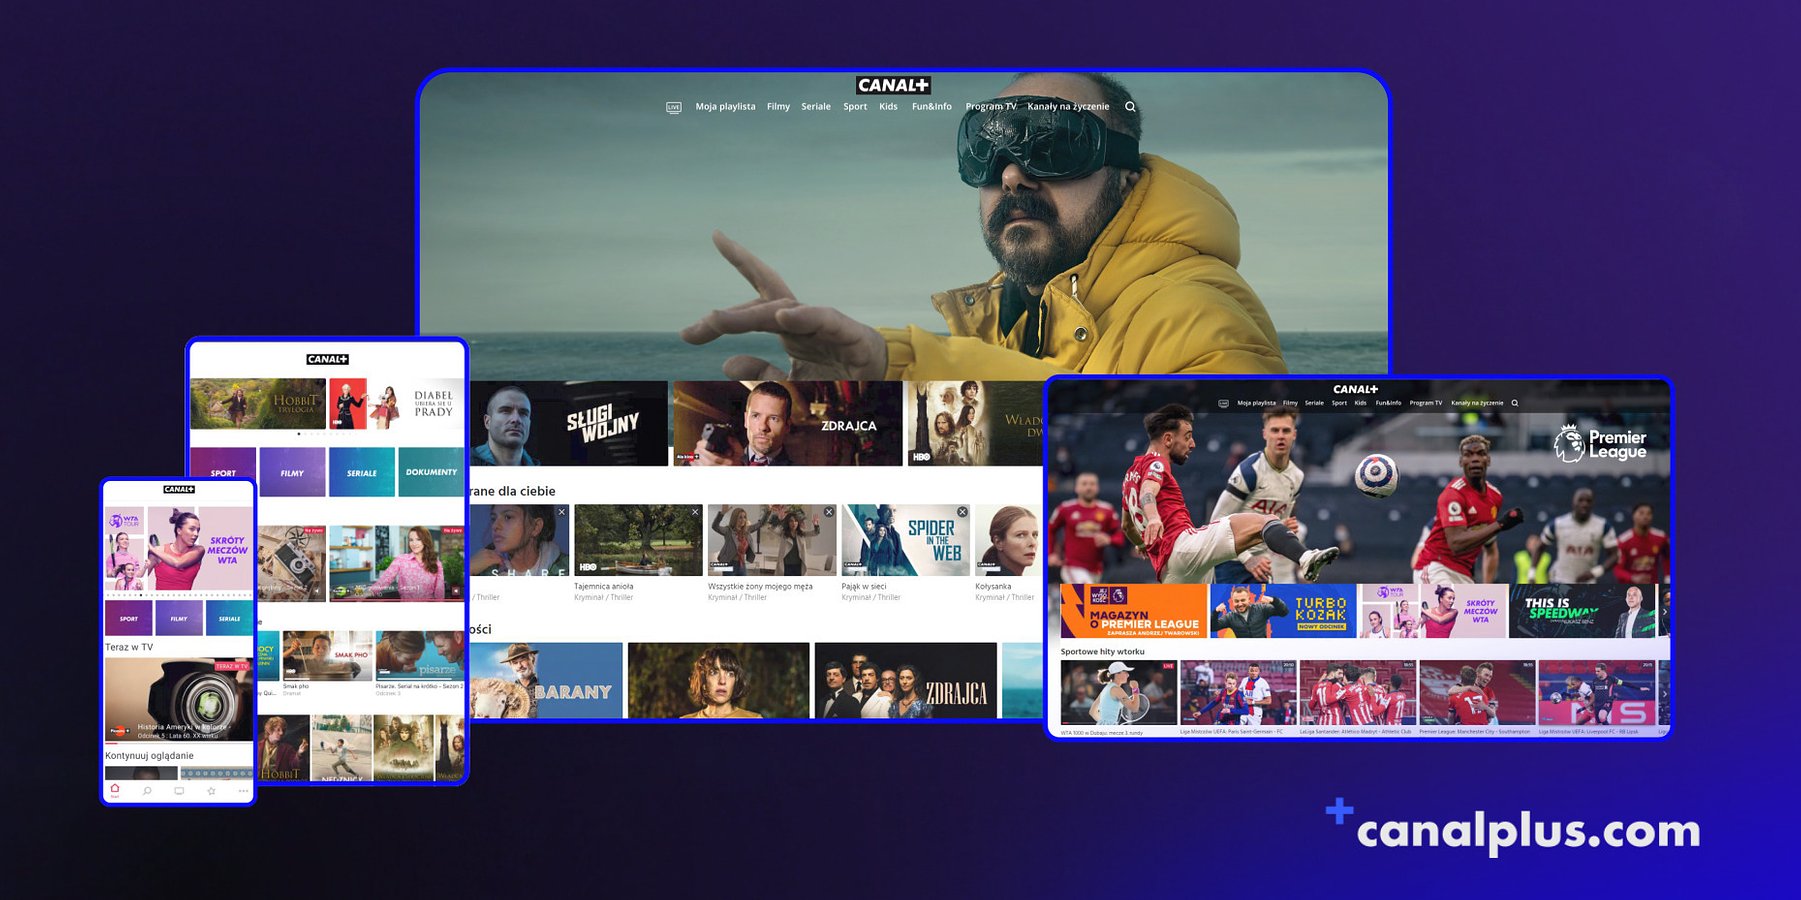Open the Spider in the Web poster
This screenshot has width=1801, height=900.
pos(906,540)
